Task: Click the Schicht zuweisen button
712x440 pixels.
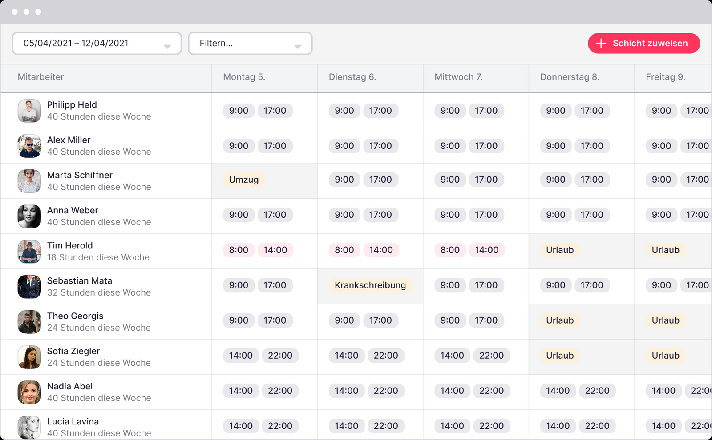Action: (x=644, y=44)
